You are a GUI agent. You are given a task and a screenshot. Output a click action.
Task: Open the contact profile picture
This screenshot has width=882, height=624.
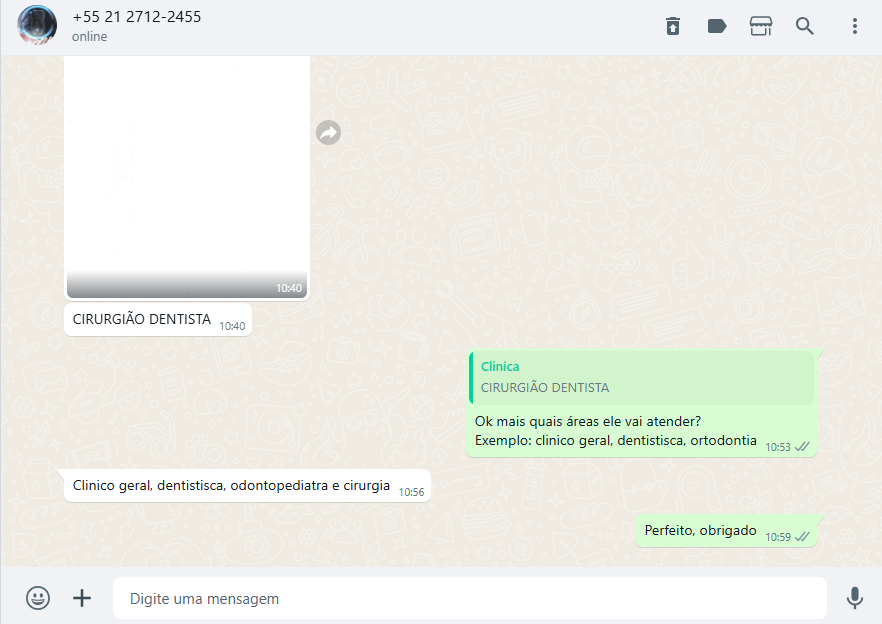coord(37,25)
